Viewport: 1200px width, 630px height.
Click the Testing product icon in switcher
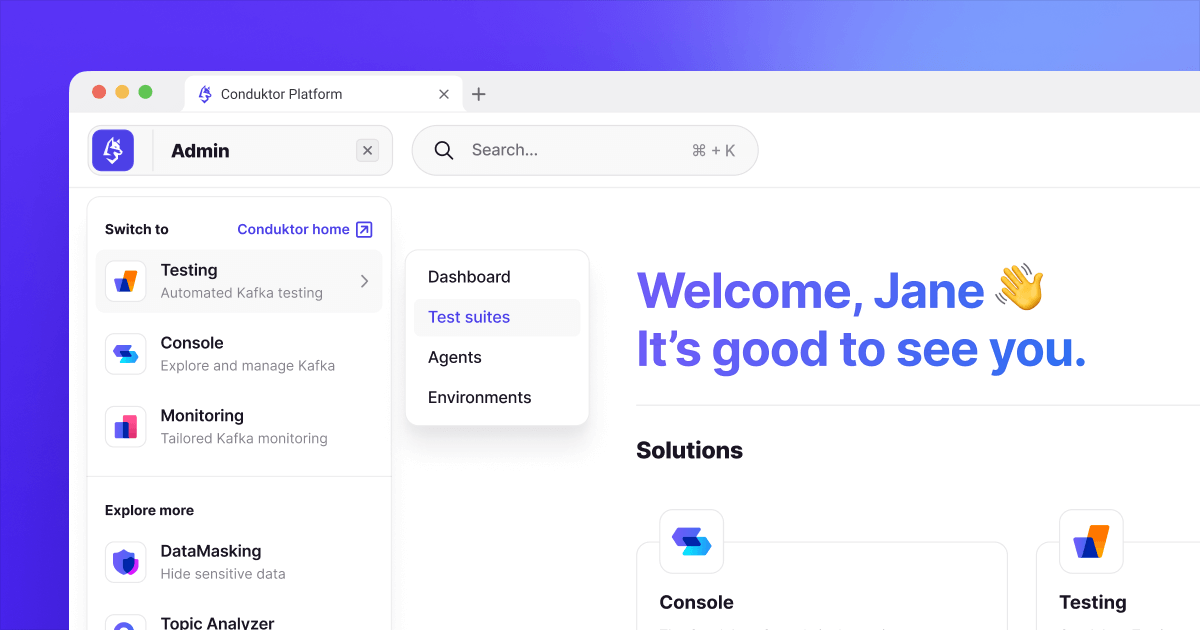click(x=126, y=281)
